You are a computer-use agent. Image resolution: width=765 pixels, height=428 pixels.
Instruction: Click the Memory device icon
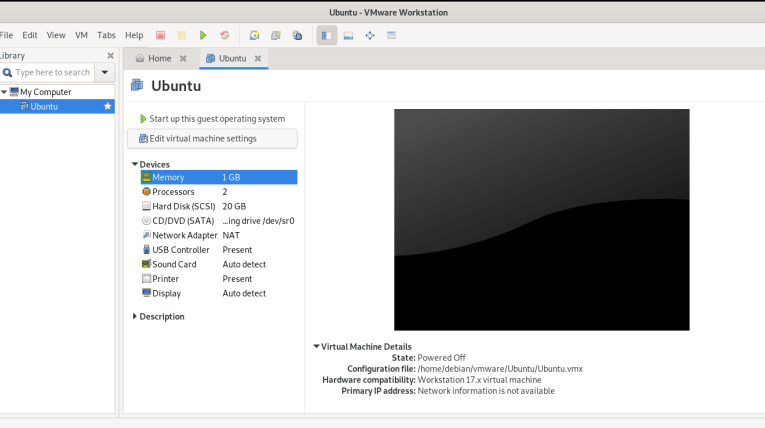click(x=146, y=177)
